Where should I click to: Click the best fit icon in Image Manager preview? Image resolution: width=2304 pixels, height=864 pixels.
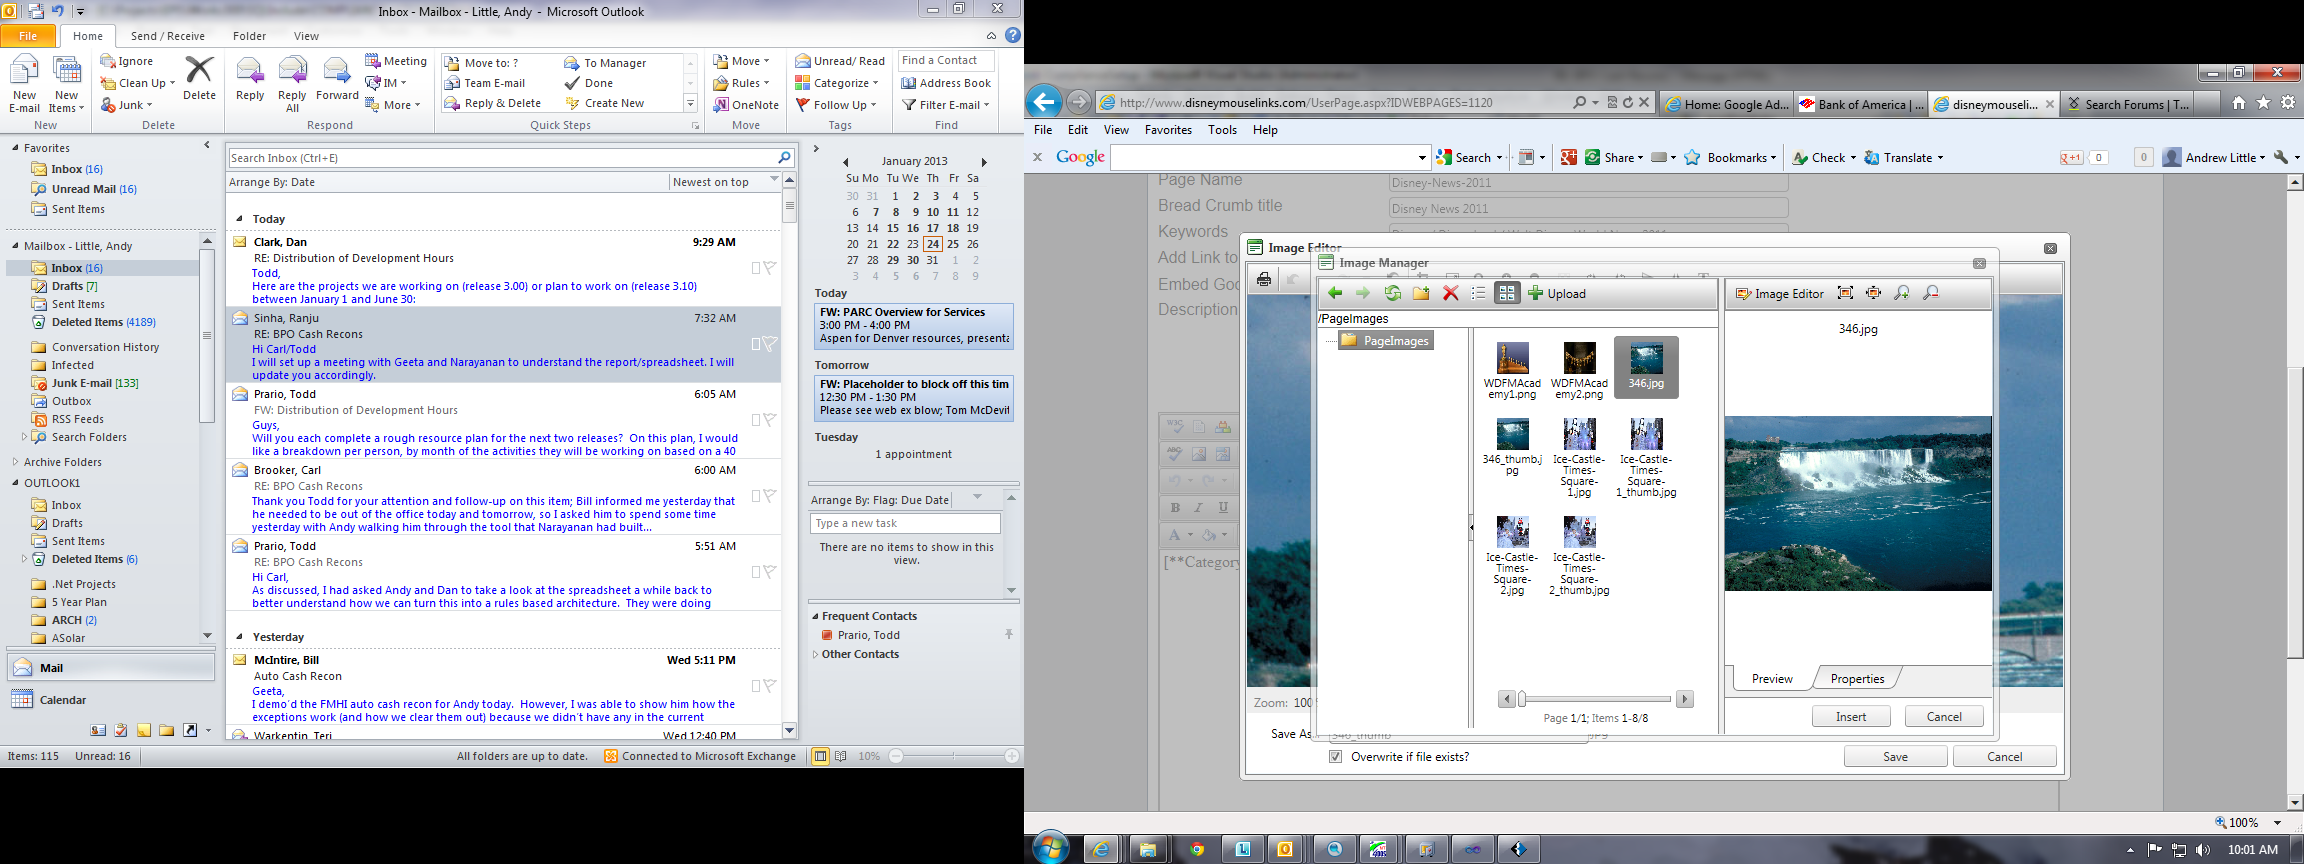(1845, 293)
